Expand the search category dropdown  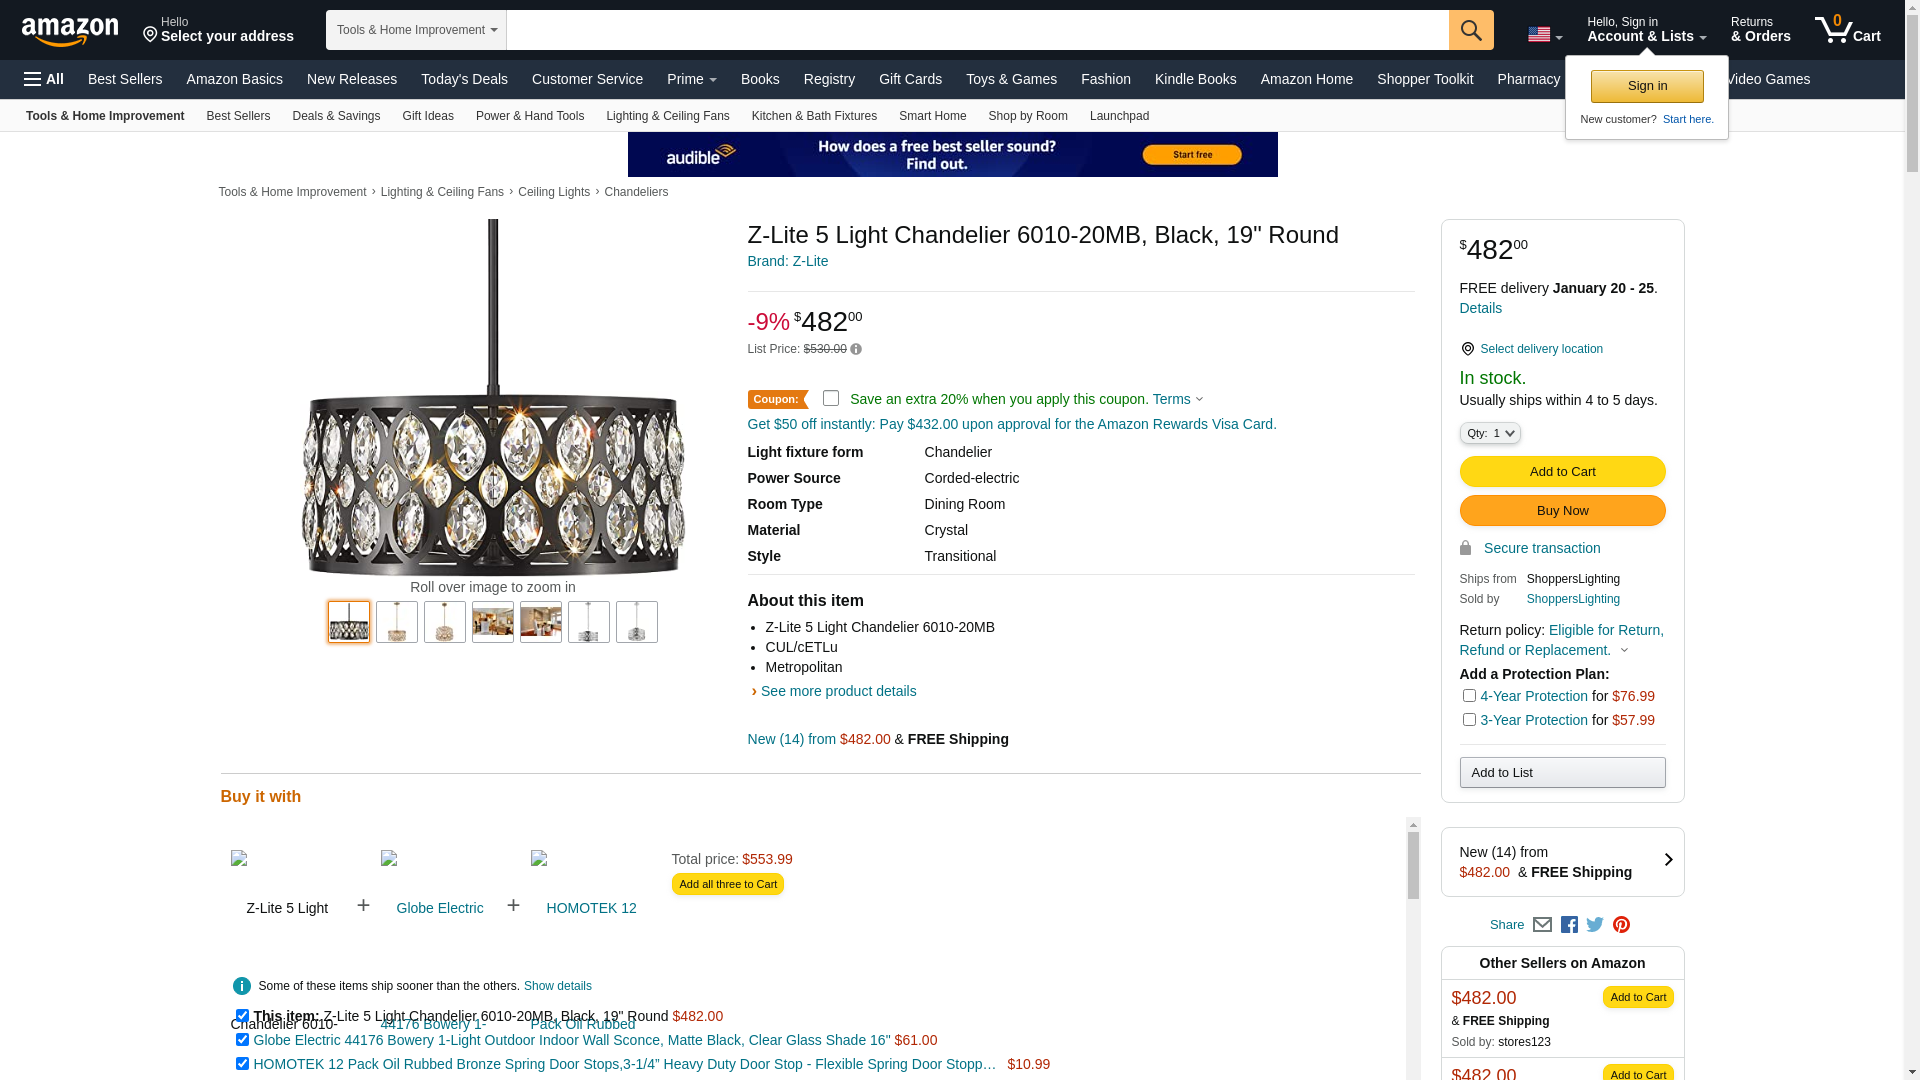416,30
